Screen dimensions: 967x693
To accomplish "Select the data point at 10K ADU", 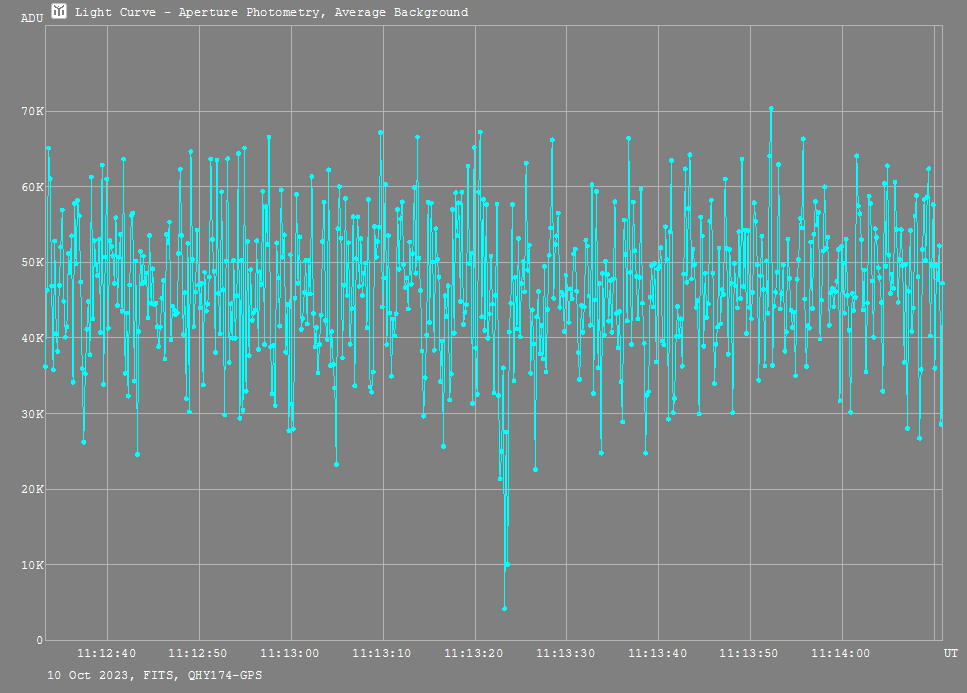I will click(x=507, y=564).
